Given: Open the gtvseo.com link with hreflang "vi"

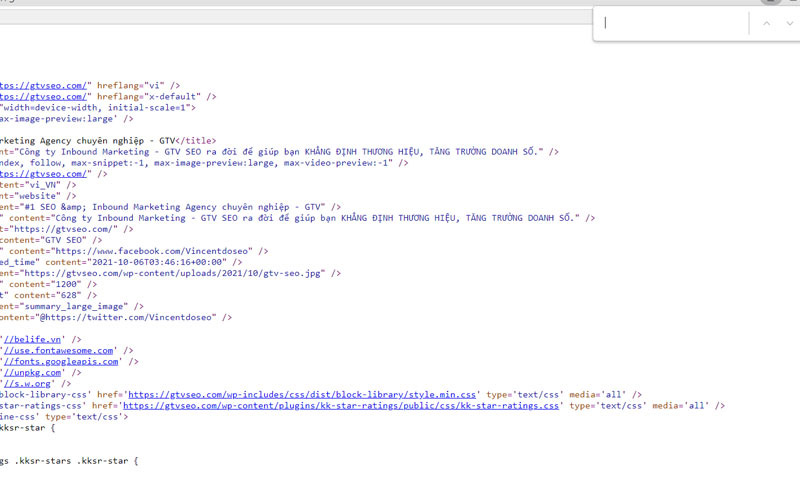Looking at the screenshot, I should (x=44, y=86).
